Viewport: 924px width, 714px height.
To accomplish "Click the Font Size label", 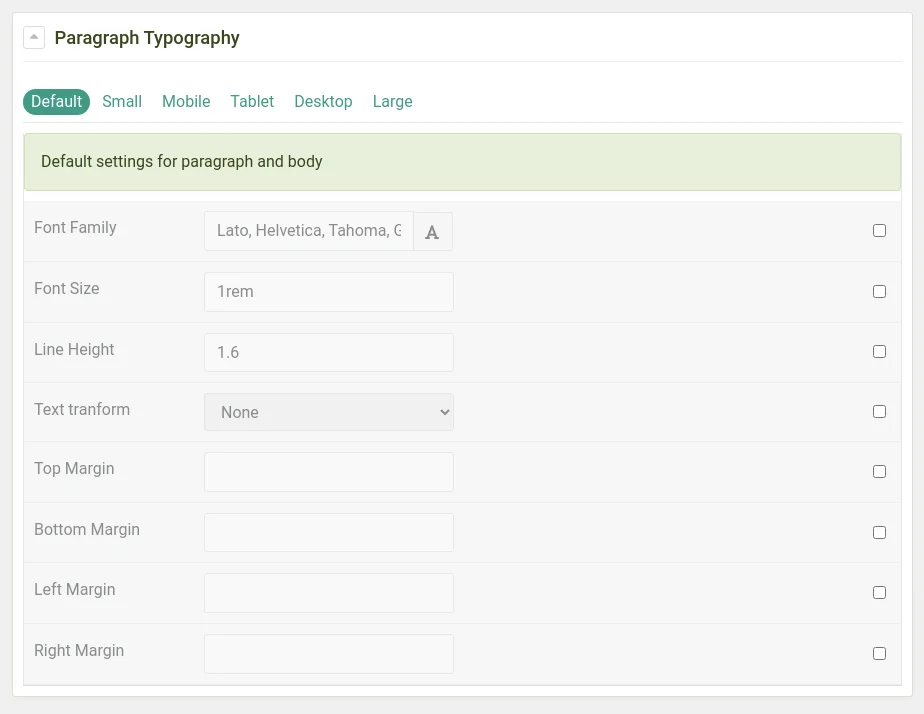I will [67, 289].
